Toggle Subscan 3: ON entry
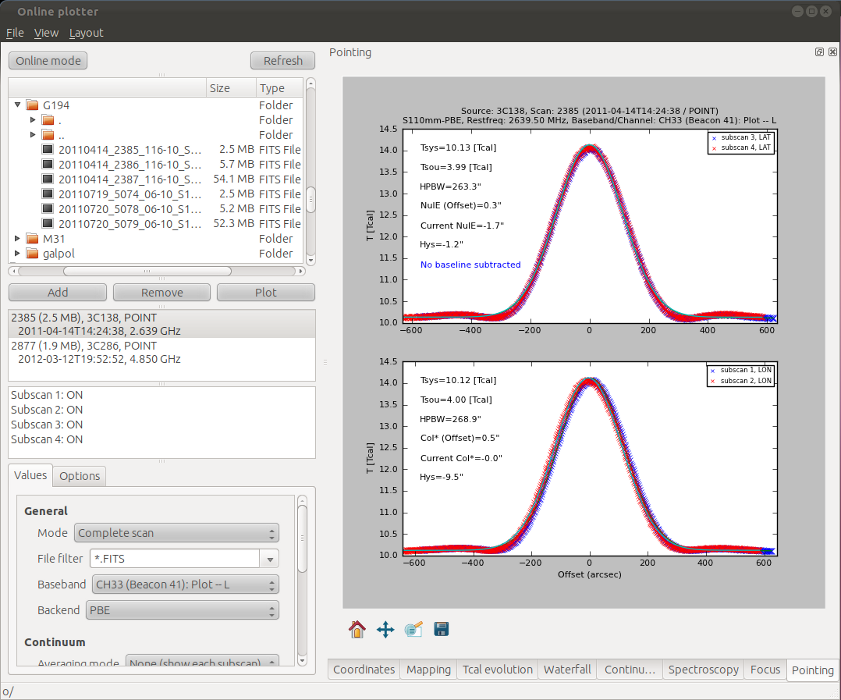This screenshot has height=700, width=841. coord(47,425)
